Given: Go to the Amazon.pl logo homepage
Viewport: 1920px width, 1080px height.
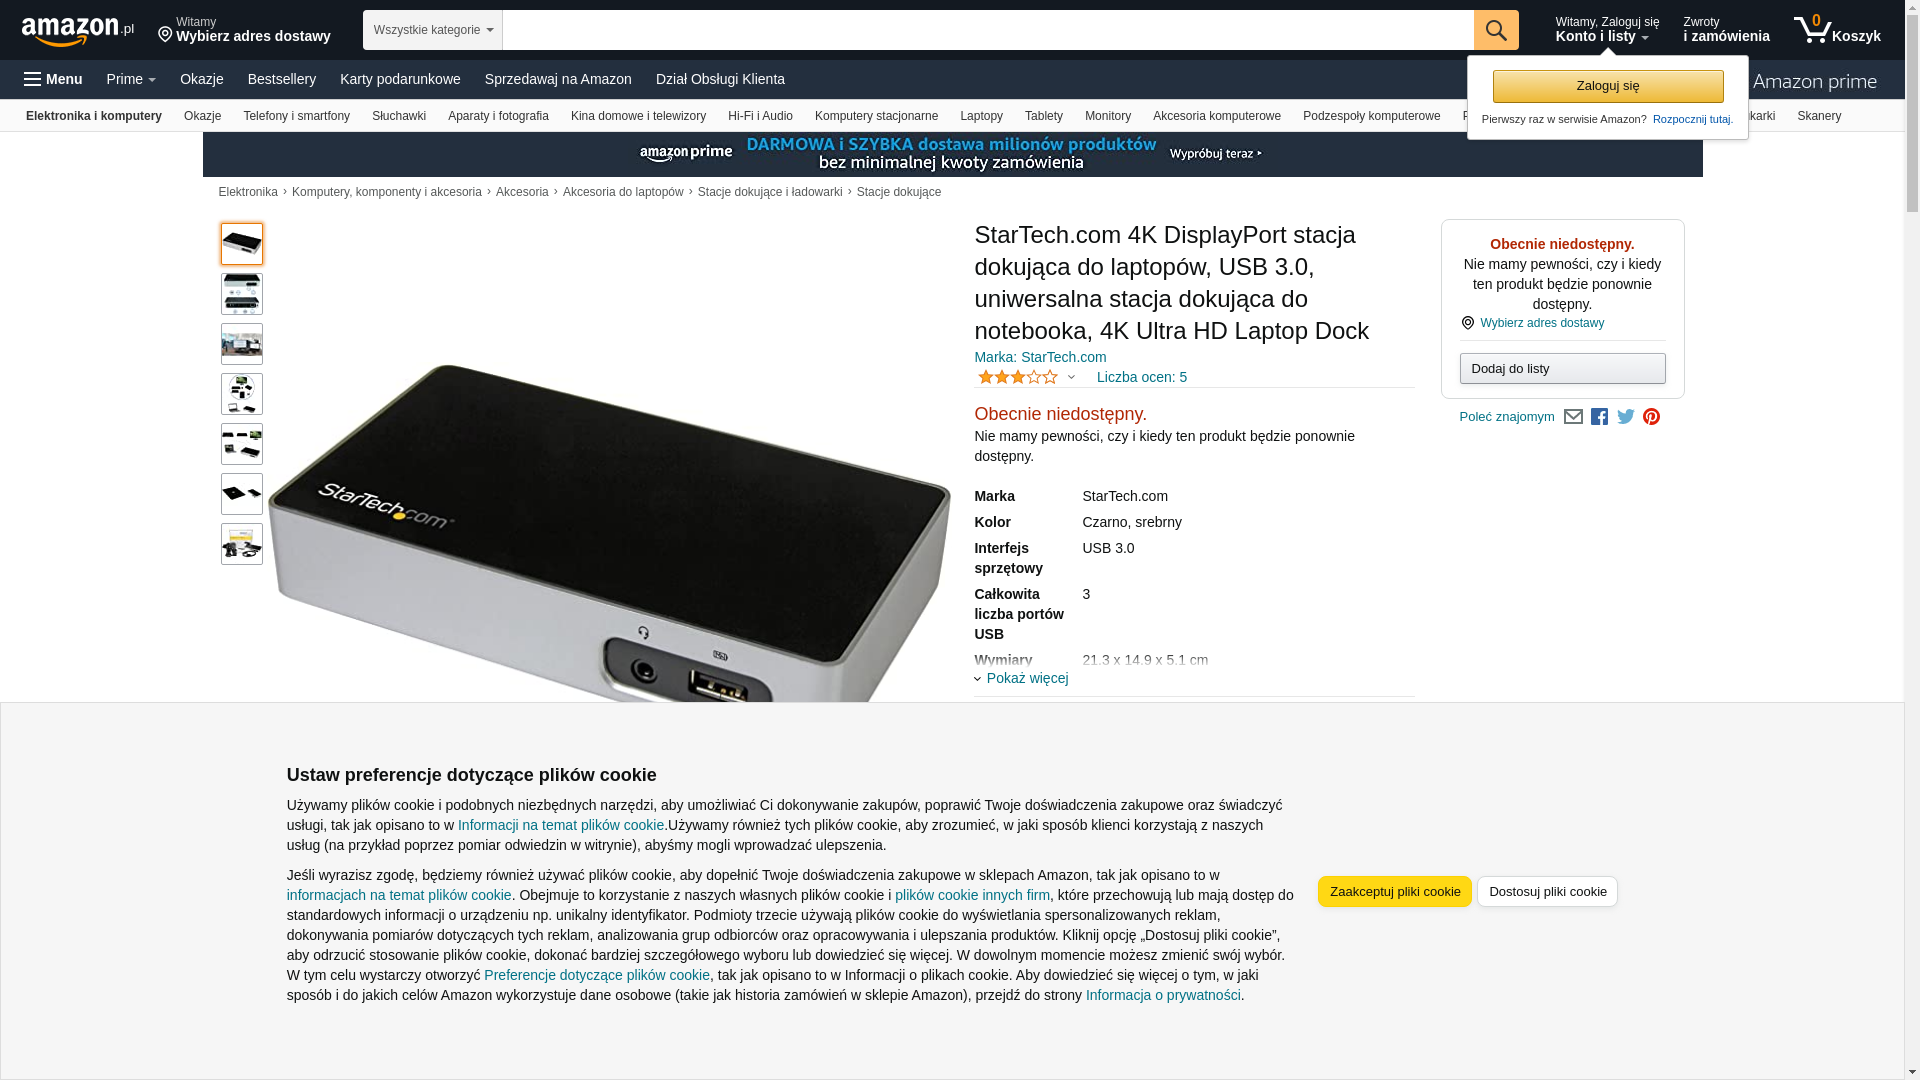Looking at the screenshot, I should pyautogui.click(x=78, y=31).
